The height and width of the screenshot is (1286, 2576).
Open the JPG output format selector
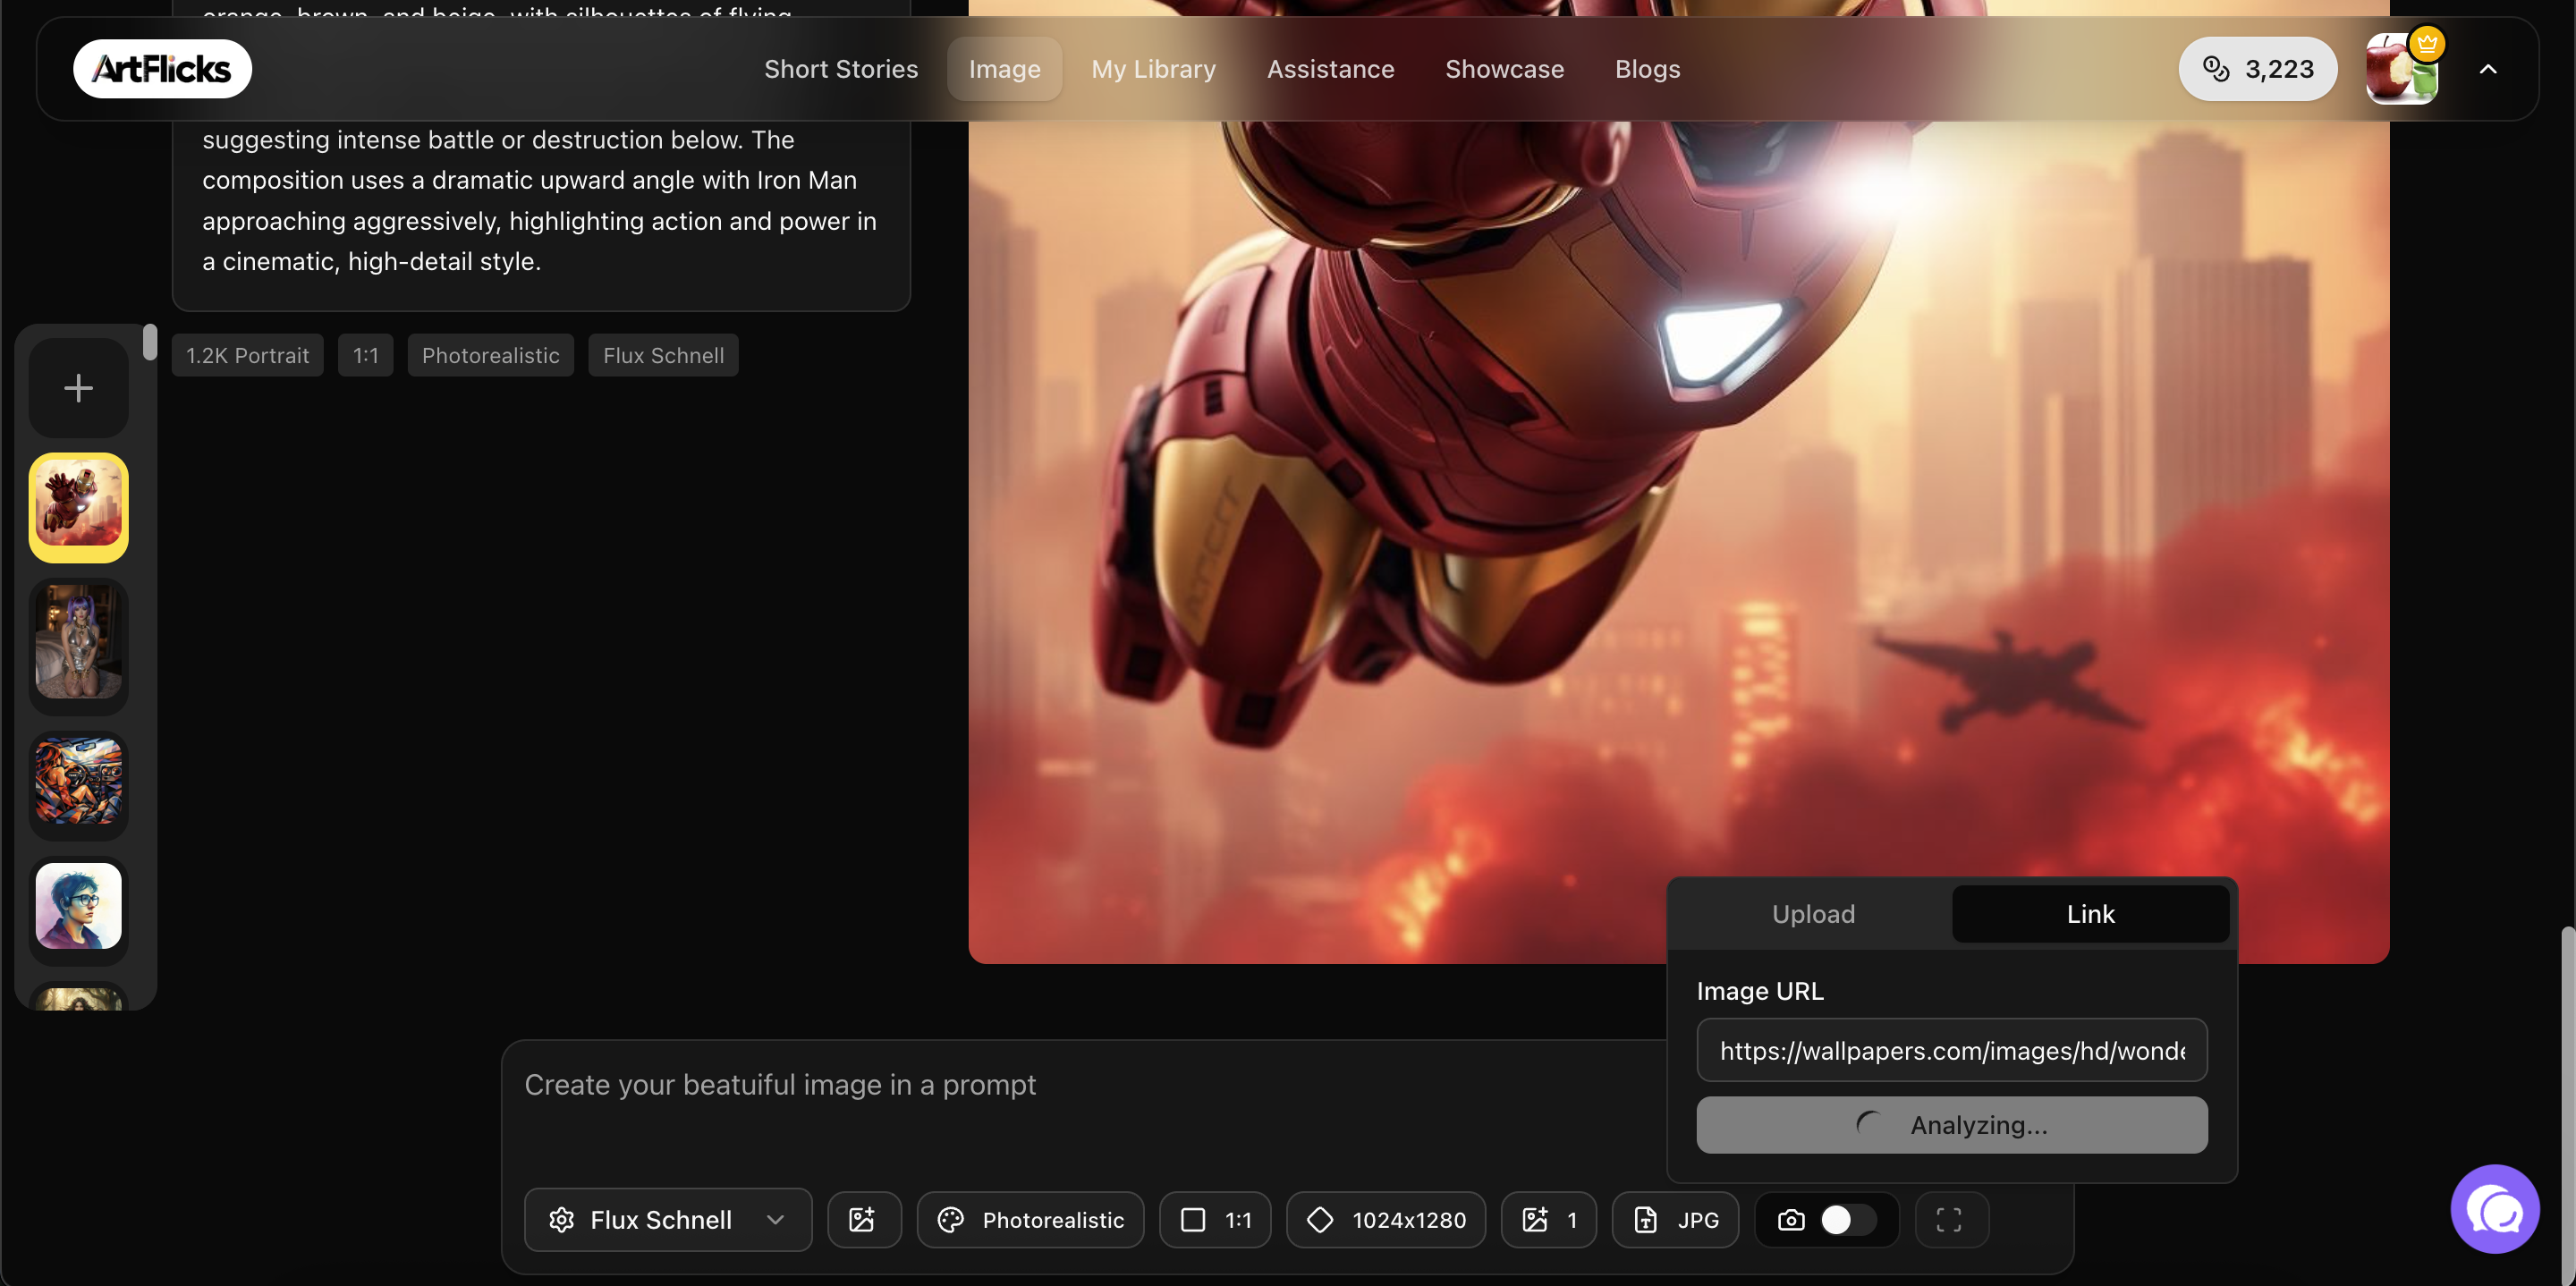1675,1219
